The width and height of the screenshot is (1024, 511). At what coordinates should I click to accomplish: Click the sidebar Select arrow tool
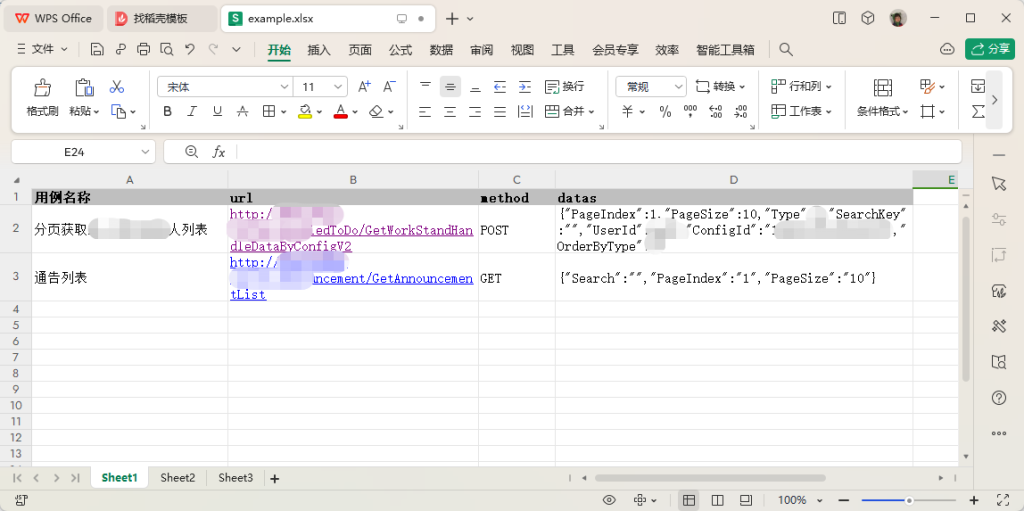pos(999,184)
